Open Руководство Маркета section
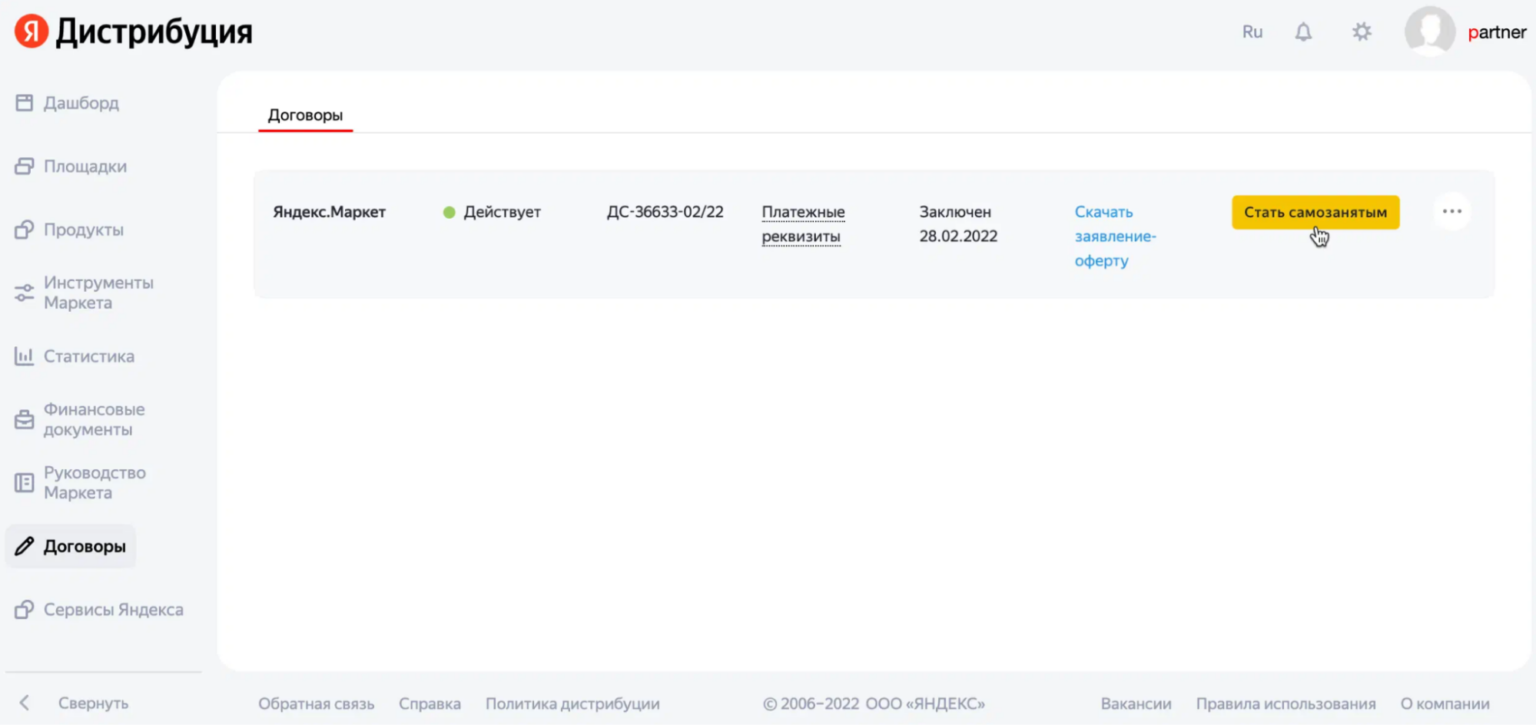This screenshot has width=1536, height=725. coord(95,483)
